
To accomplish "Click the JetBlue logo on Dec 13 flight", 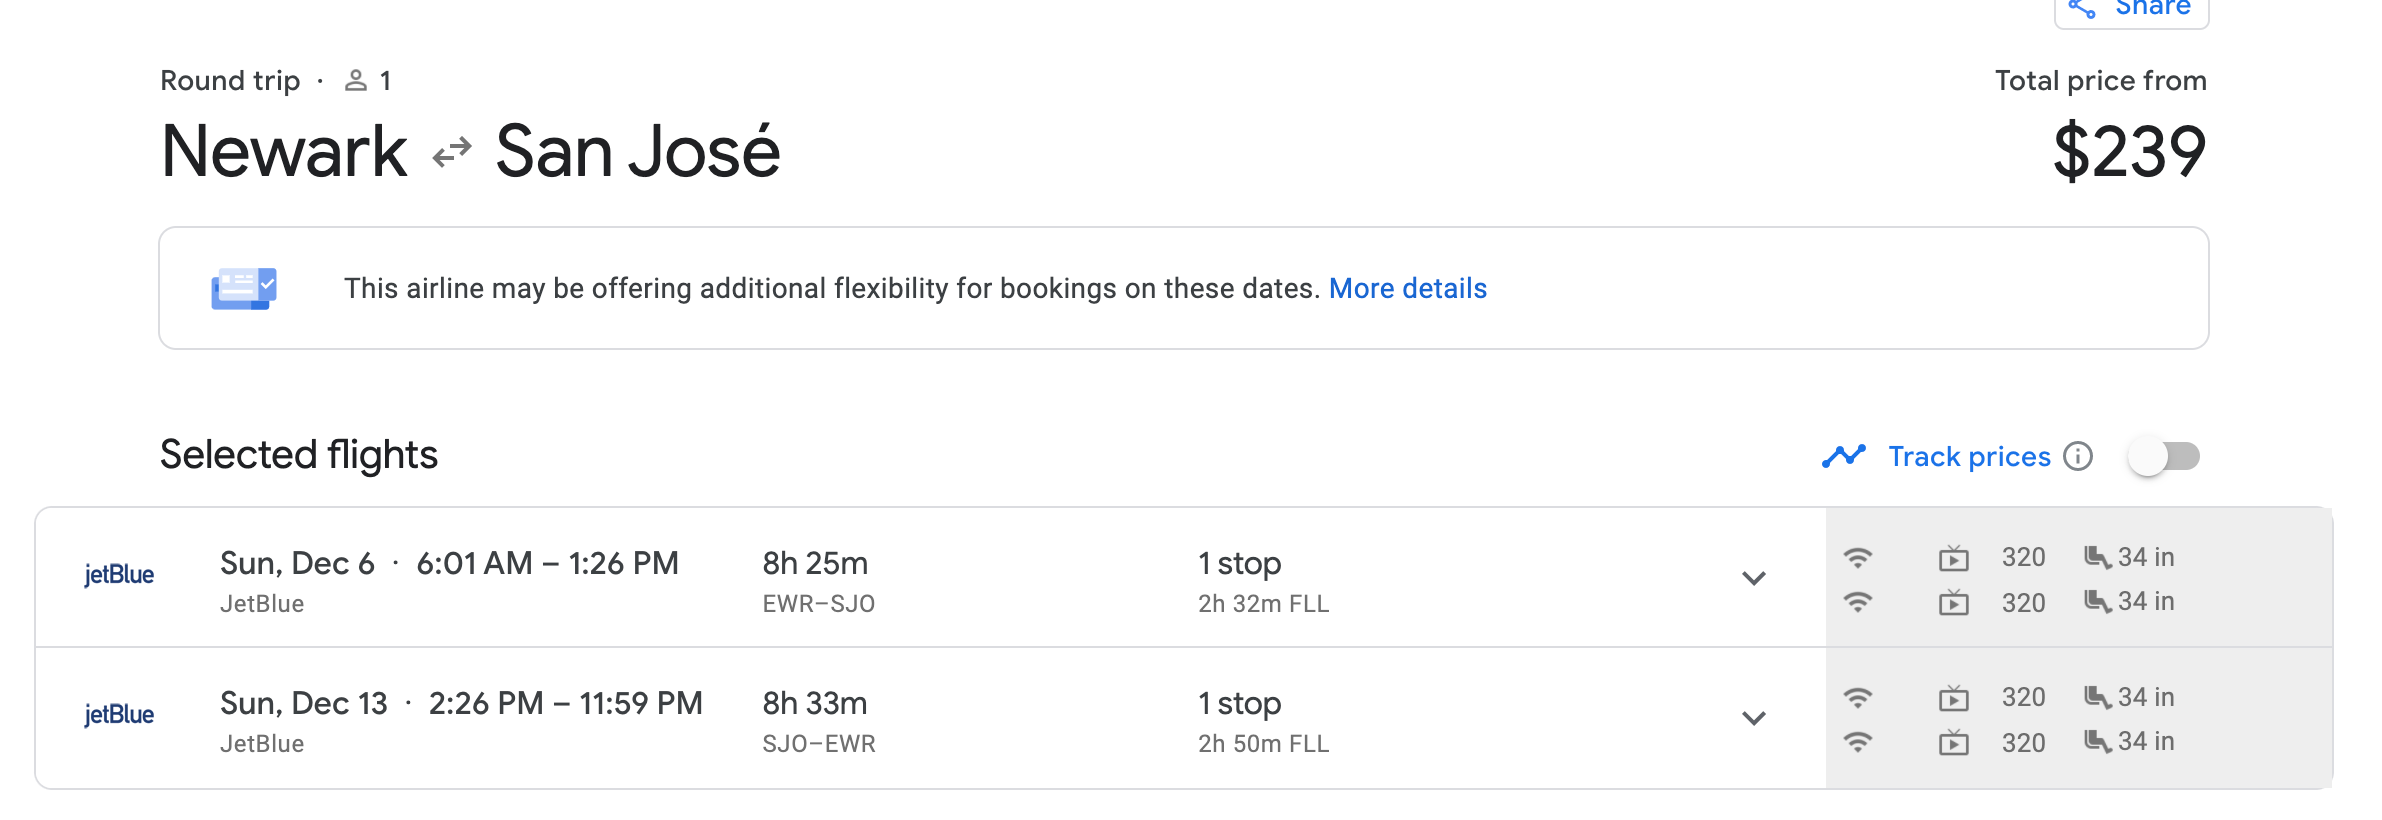I will [119, 715].
